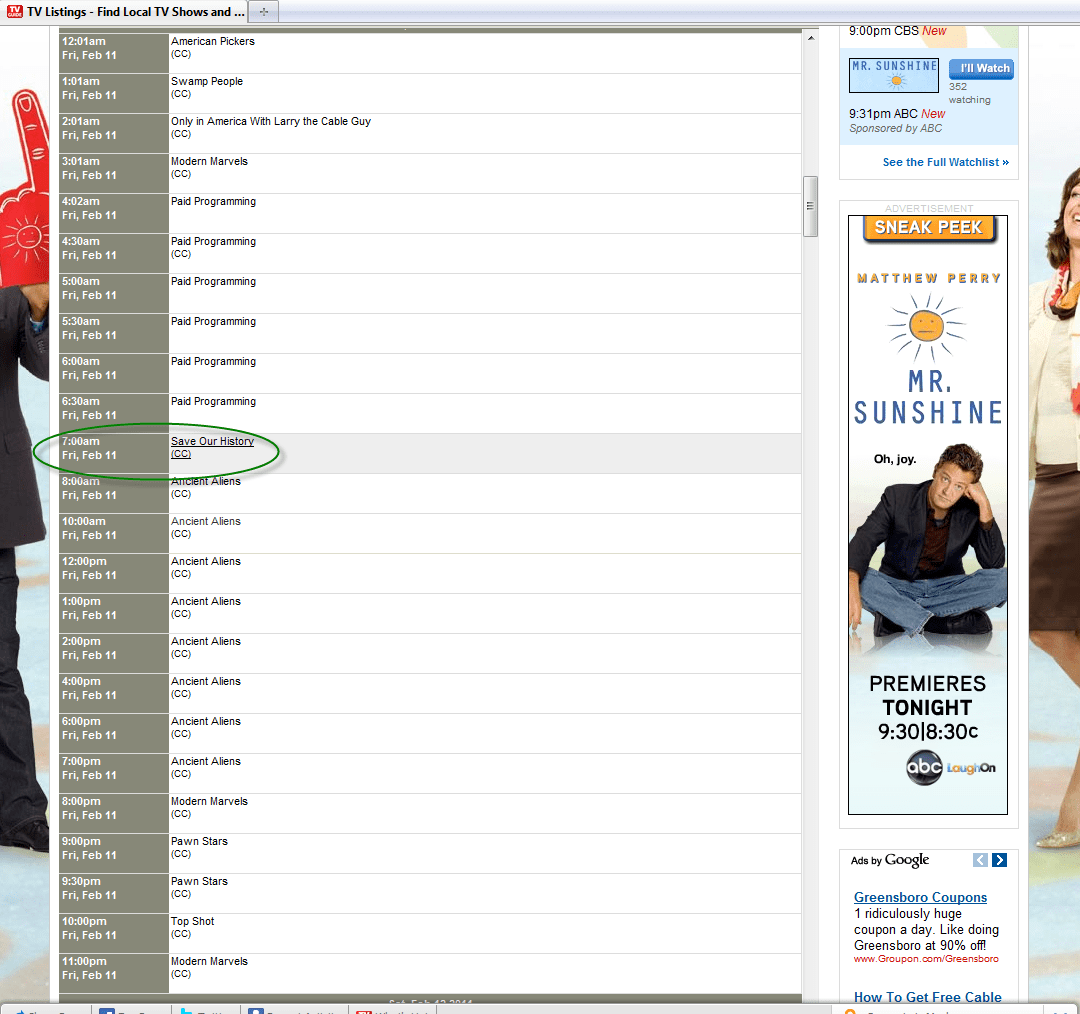Click the 12:01am Fri, Feb 11 time cell
The height and width of the screenshot is (1014, 1080).
[114, 53]
